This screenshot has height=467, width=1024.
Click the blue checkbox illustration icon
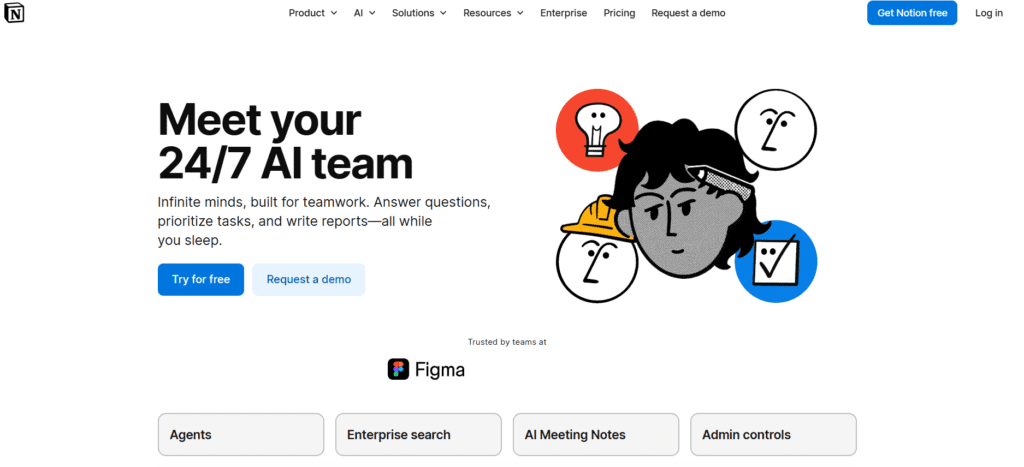pyautogui.click(x=778, y=261)
